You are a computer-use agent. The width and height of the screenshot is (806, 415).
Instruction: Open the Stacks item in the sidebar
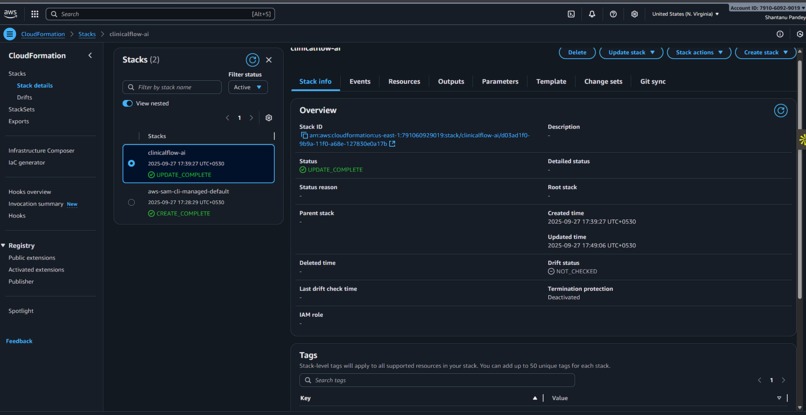[17, 74]
